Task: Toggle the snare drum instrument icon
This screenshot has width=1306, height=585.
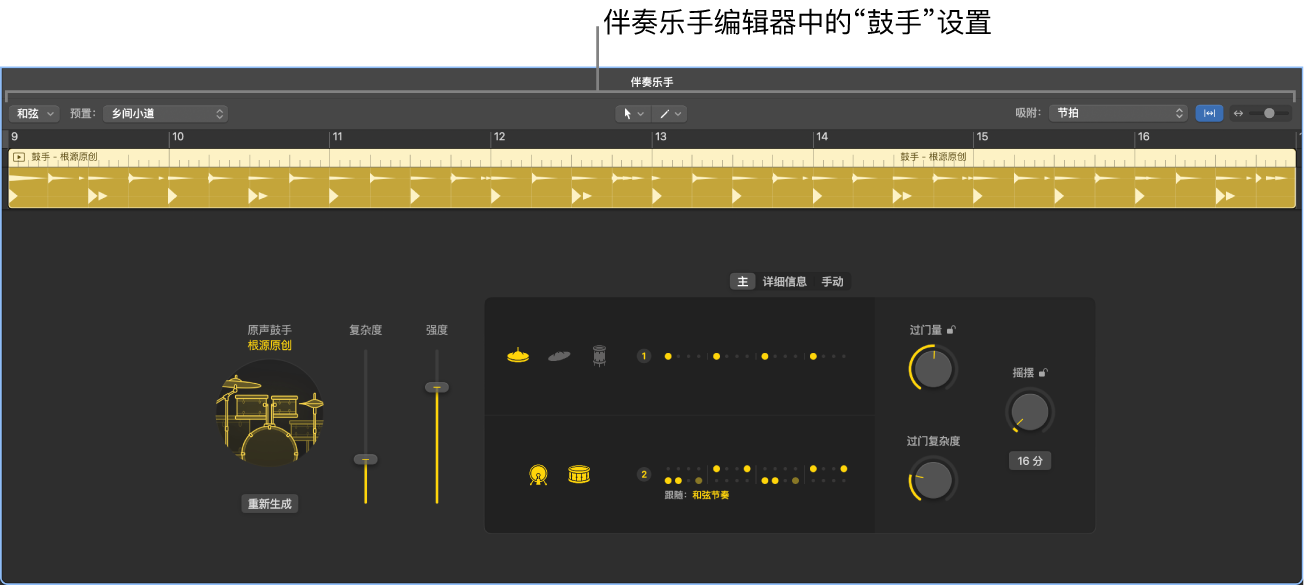Action: 579,474
